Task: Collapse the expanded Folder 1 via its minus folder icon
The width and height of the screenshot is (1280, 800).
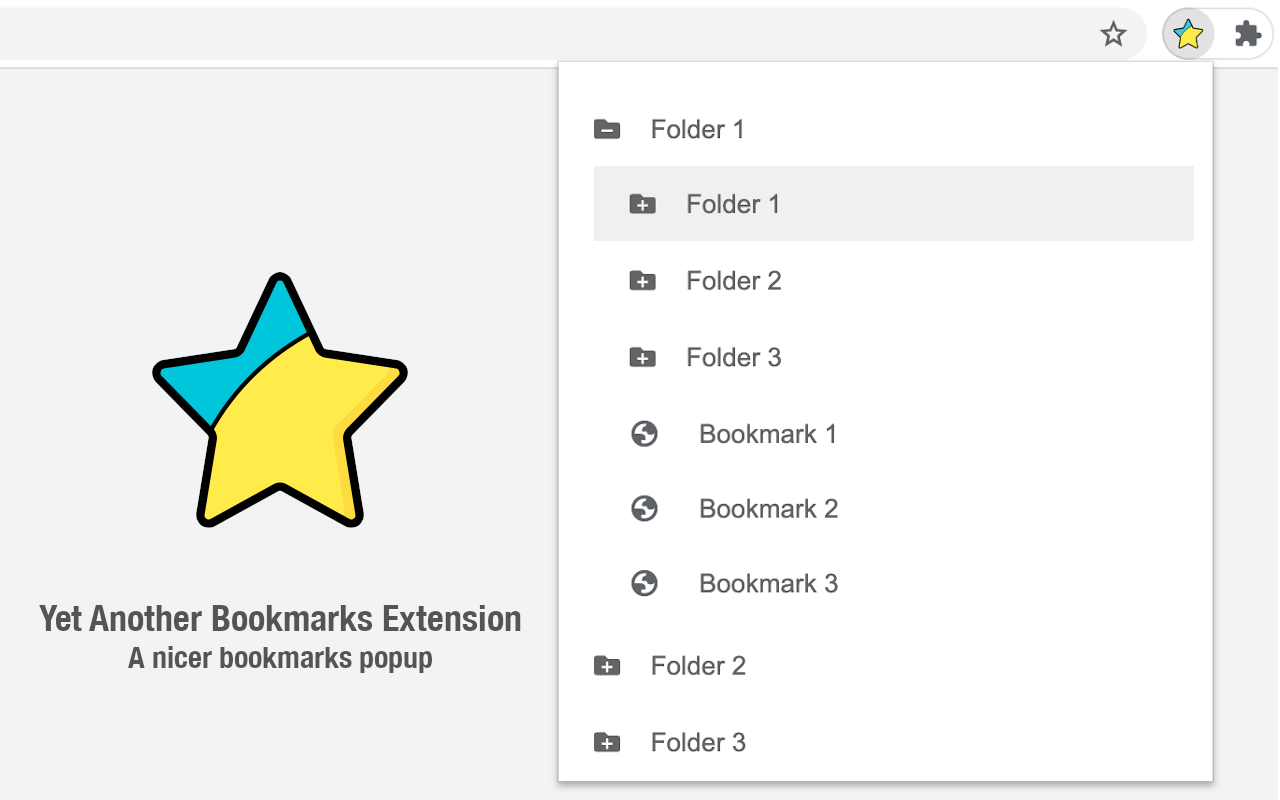Action: 607,129
